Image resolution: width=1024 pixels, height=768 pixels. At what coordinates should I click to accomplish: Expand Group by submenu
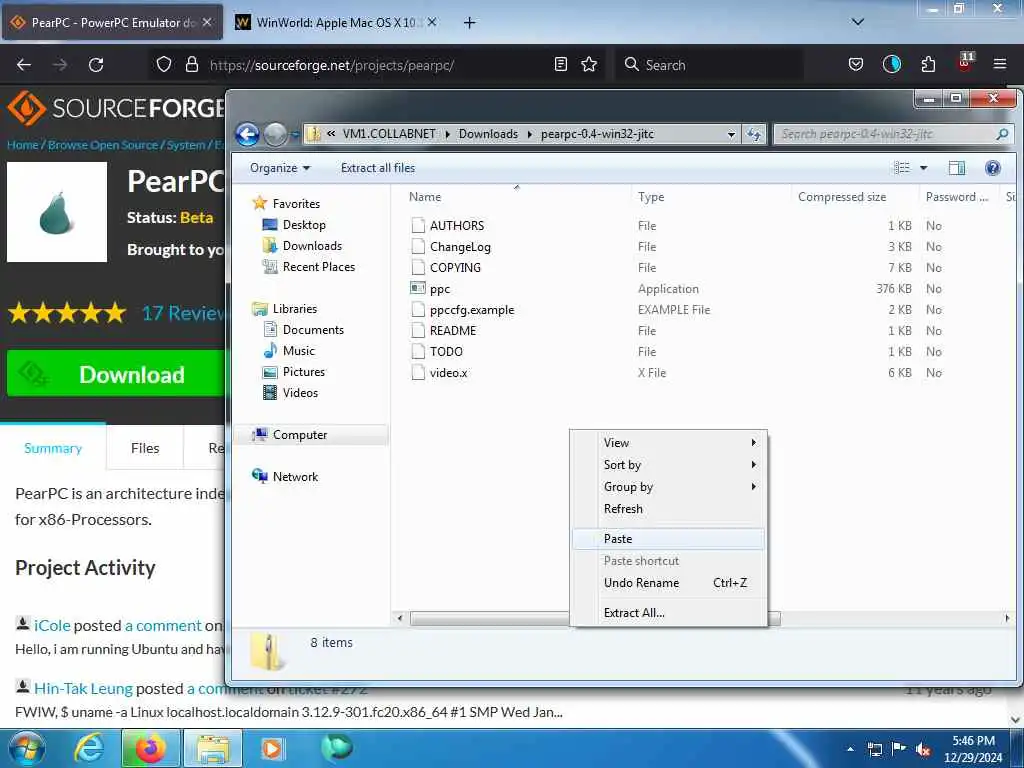668,487
